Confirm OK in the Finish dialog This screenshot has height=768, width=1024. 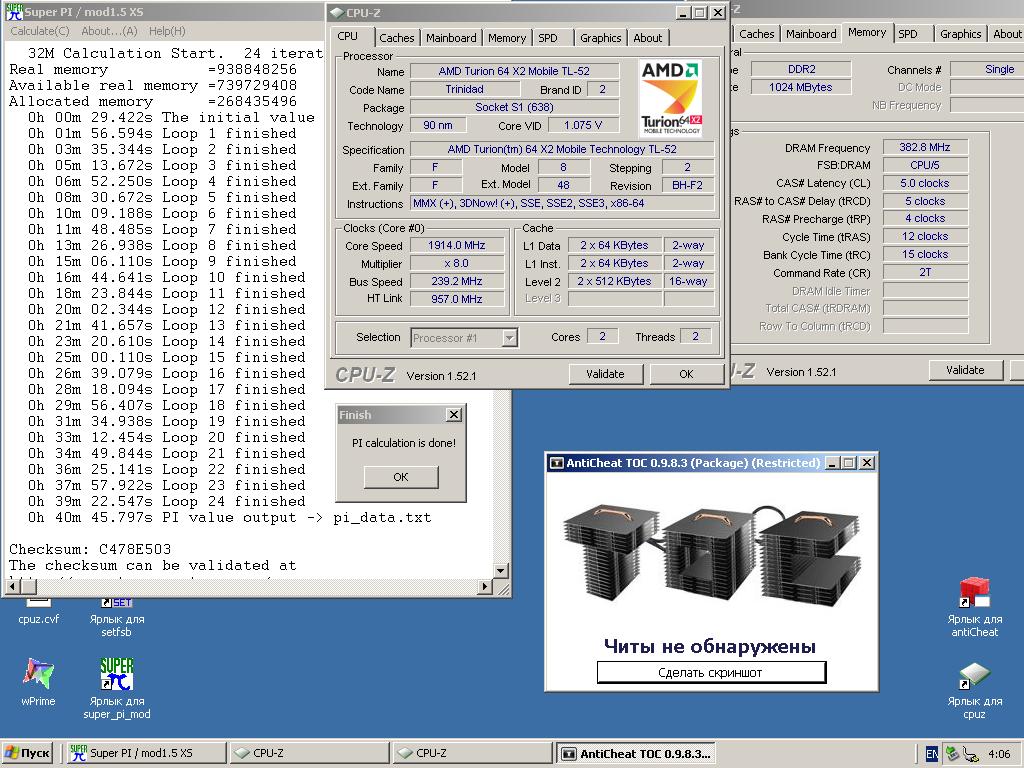click(x=401, y=477)
